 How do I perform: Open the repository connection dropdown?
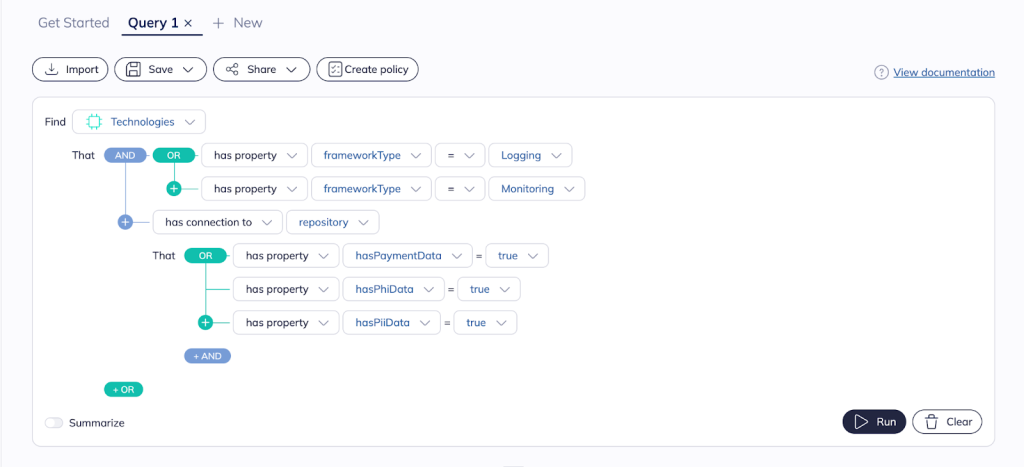tap(332, 222)
